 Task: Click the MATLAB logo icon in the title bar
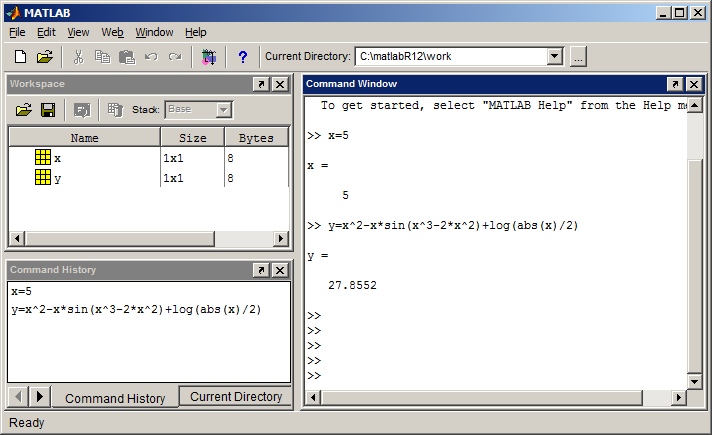[14, 13]
